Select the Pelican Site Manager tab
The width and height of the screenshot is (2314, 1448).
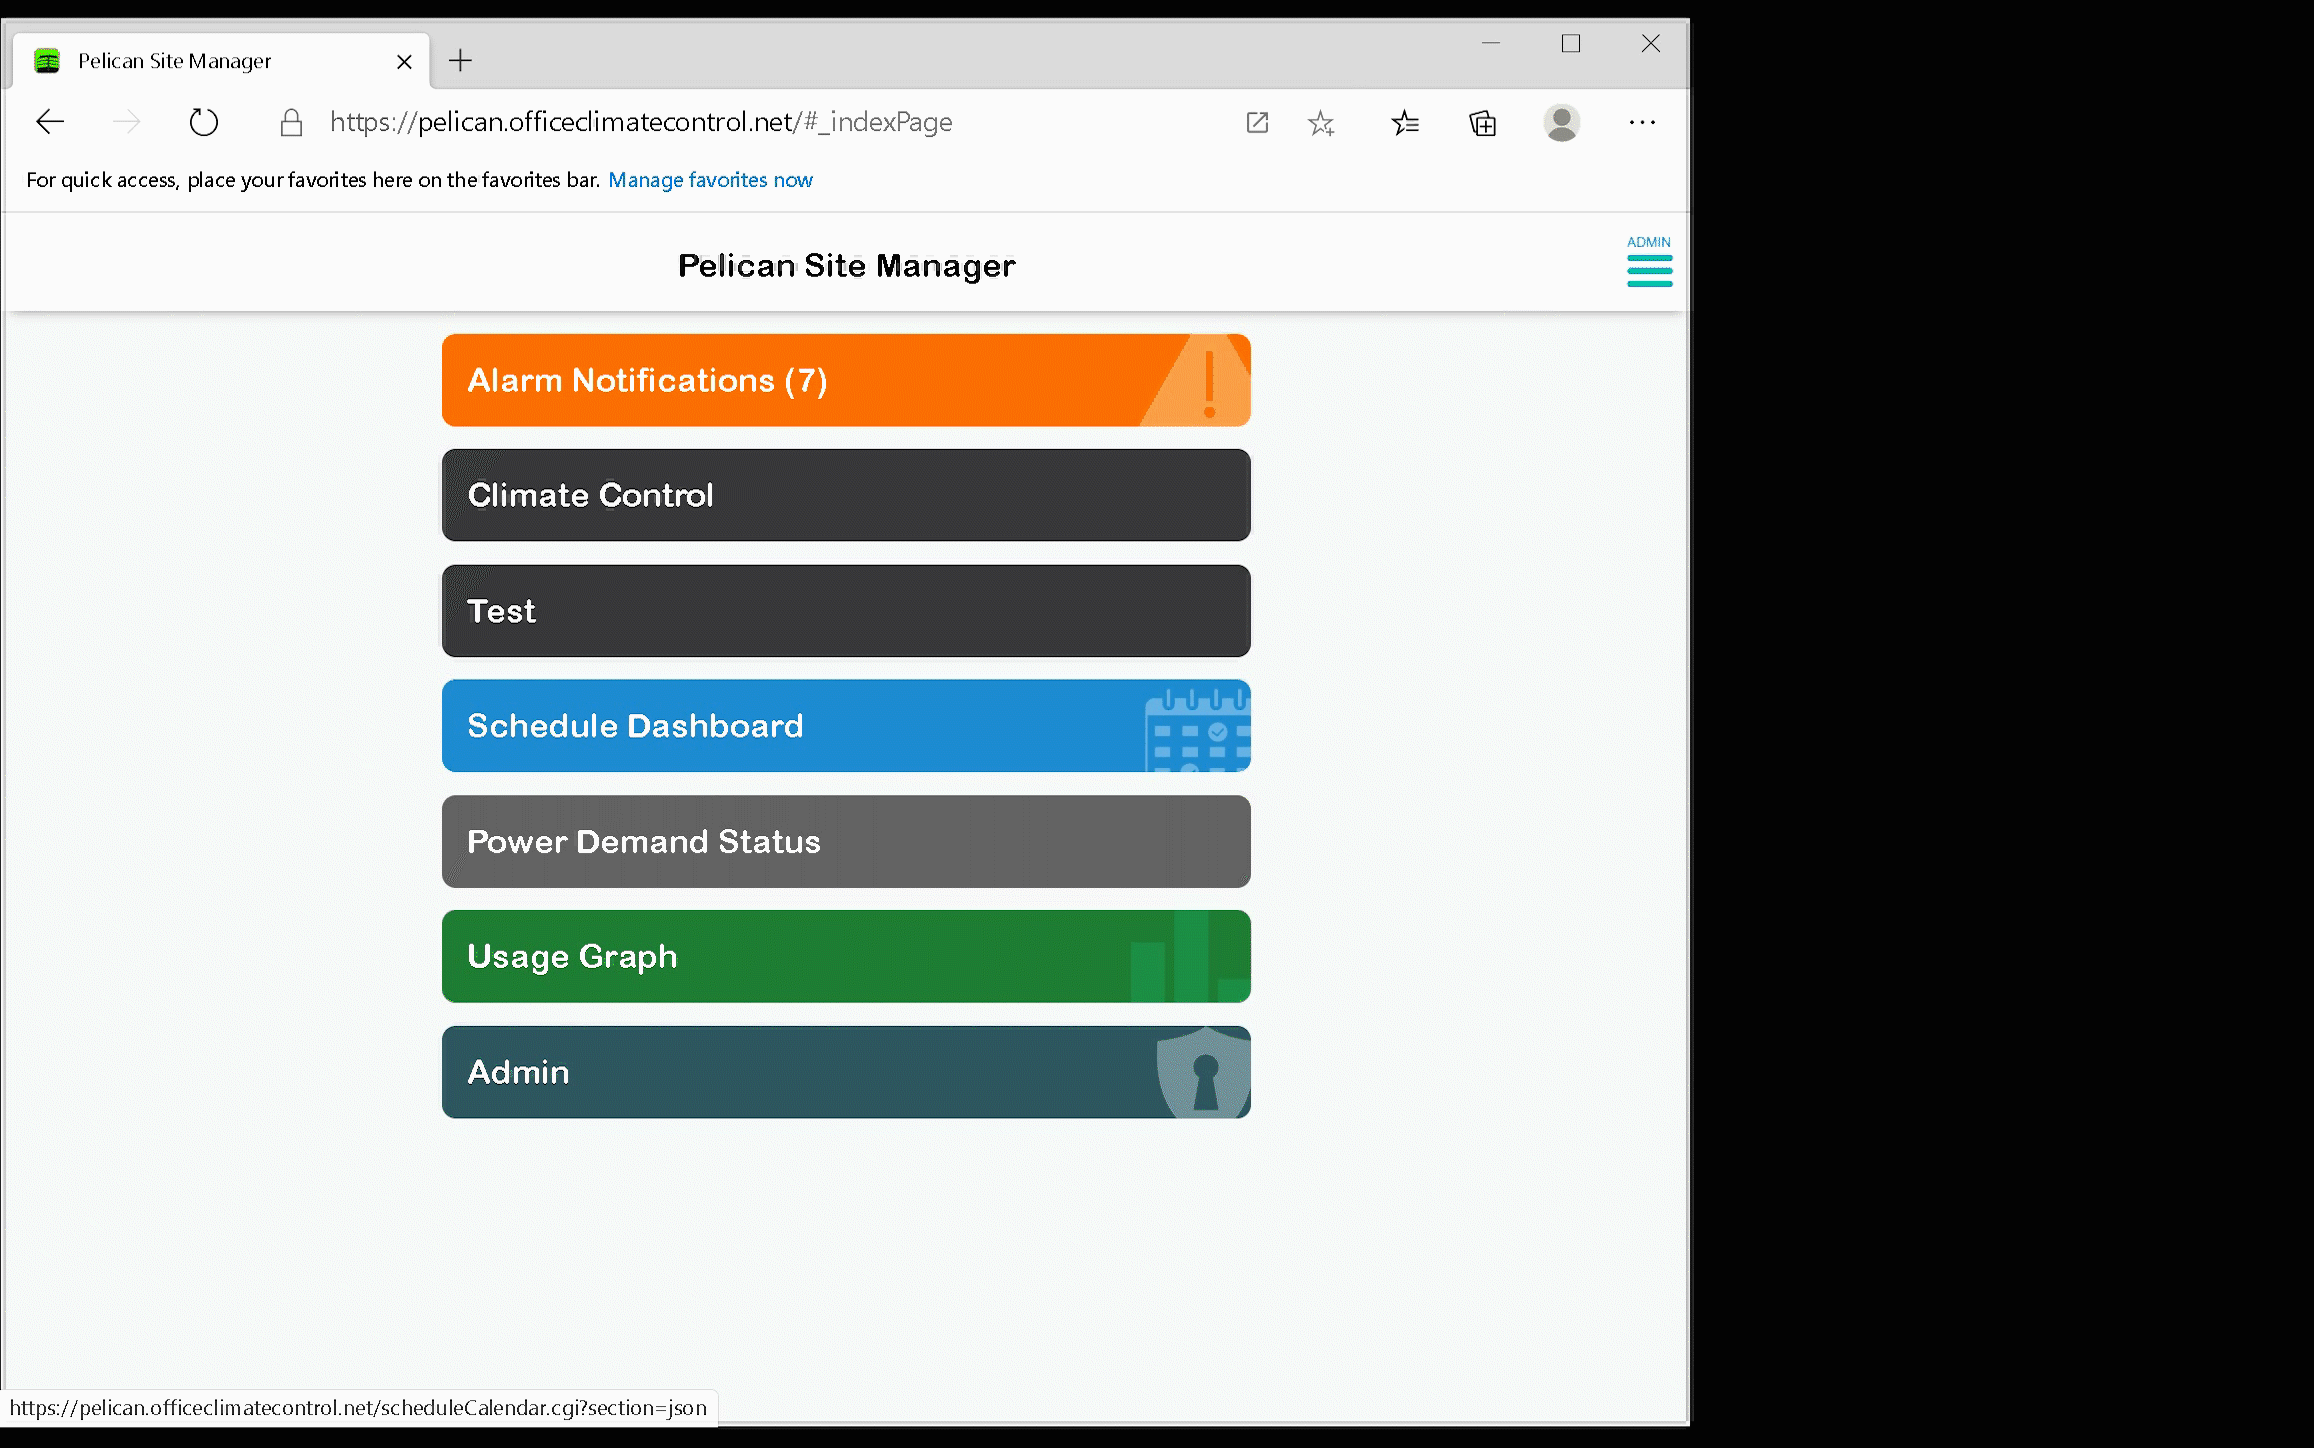pos(221,61)
